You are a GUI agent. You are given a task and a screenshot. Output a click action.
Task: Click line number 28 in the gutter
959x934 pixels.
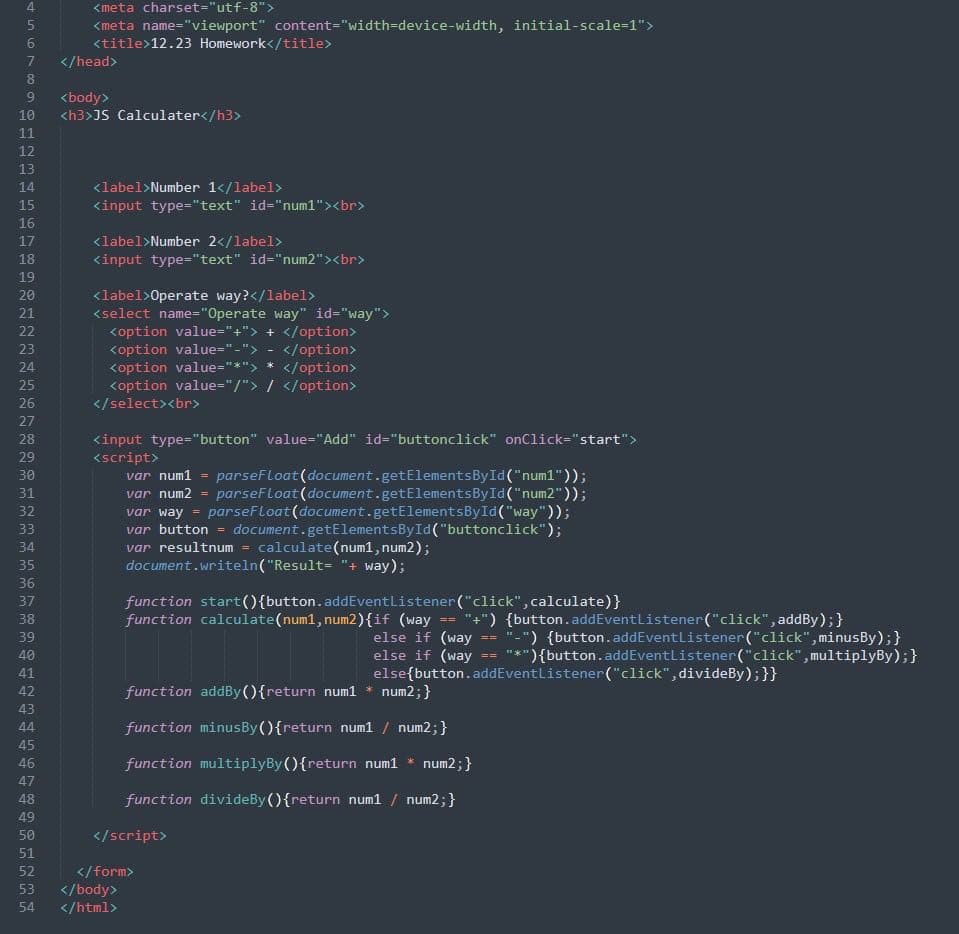point(26,439)
